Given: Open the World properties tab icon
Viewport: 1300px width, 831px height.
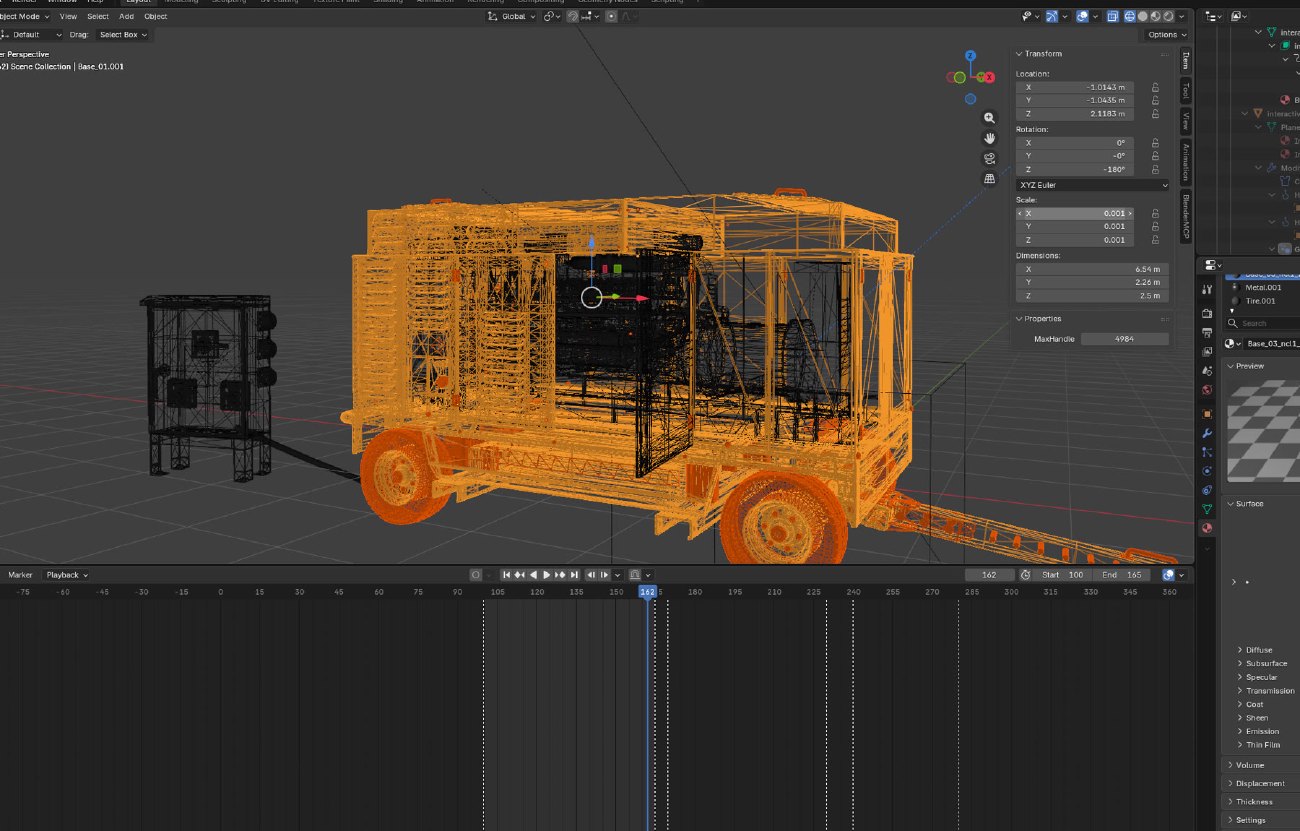Looking at the screenshot, I should tap(1207, 390).
